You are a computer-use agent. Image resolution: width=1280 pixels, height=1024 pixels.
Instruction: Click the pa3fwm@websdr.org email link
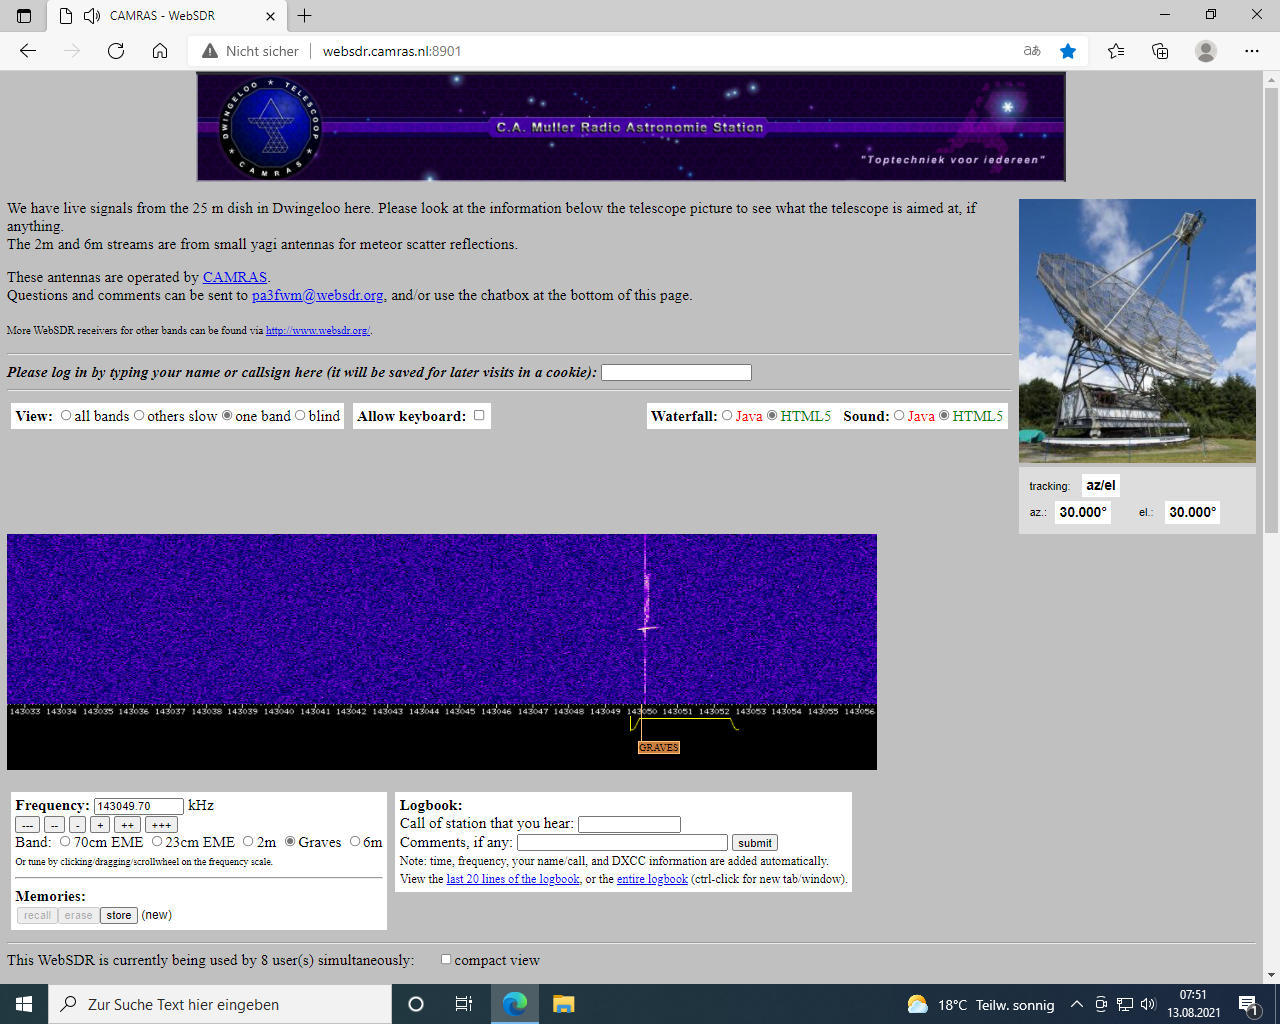tap(318, 295)
